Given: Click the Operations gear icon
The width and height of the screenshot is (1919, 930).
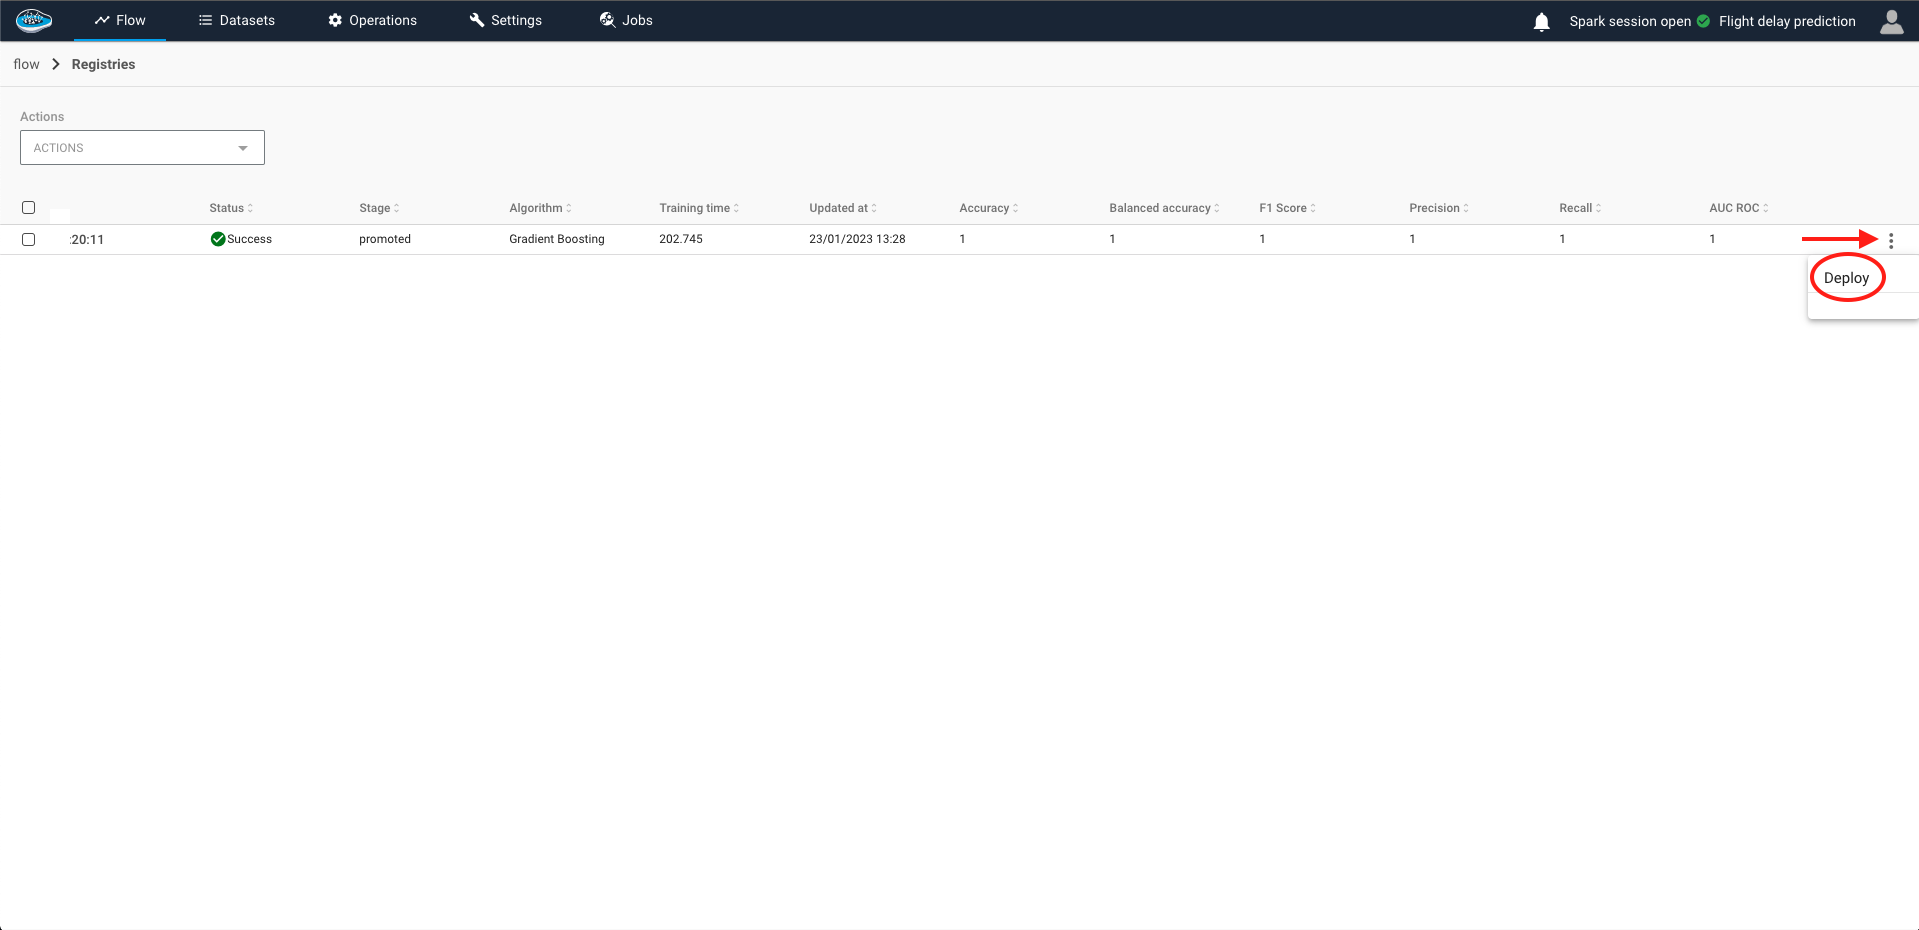Looking at the screenshot, I should pos(335,20).
